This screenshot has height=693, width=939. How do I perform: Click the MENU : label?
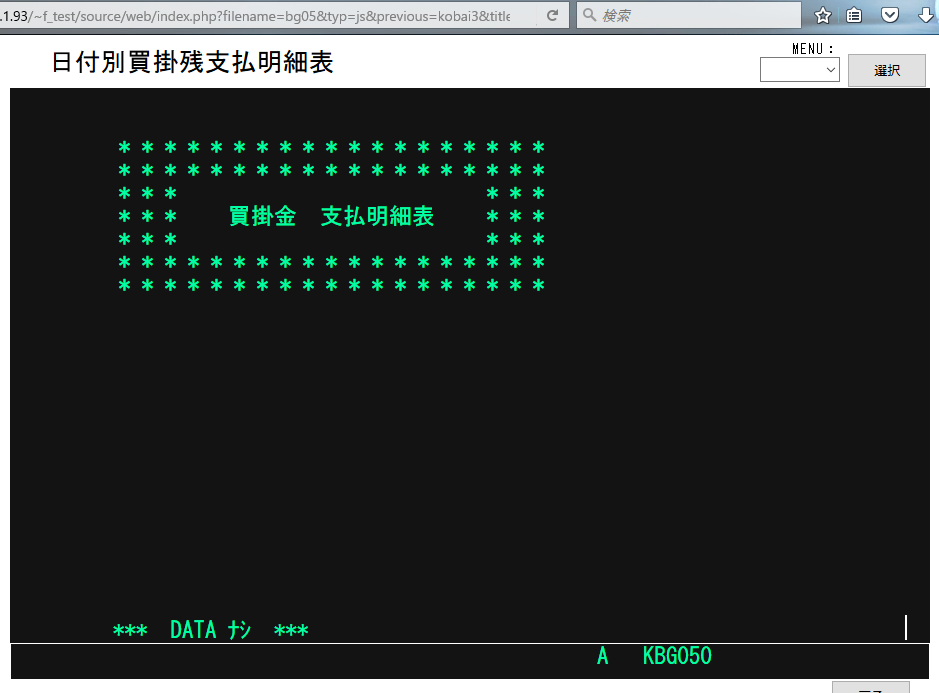pyautogui.click(x=811, y=49)
